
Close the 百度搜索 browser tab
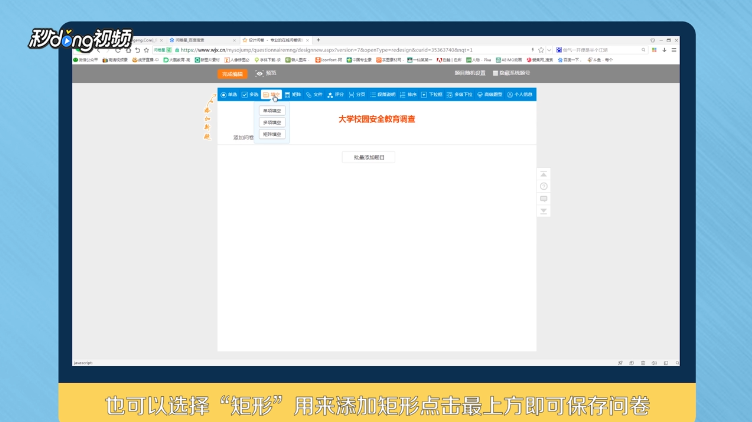pos(234,40)
